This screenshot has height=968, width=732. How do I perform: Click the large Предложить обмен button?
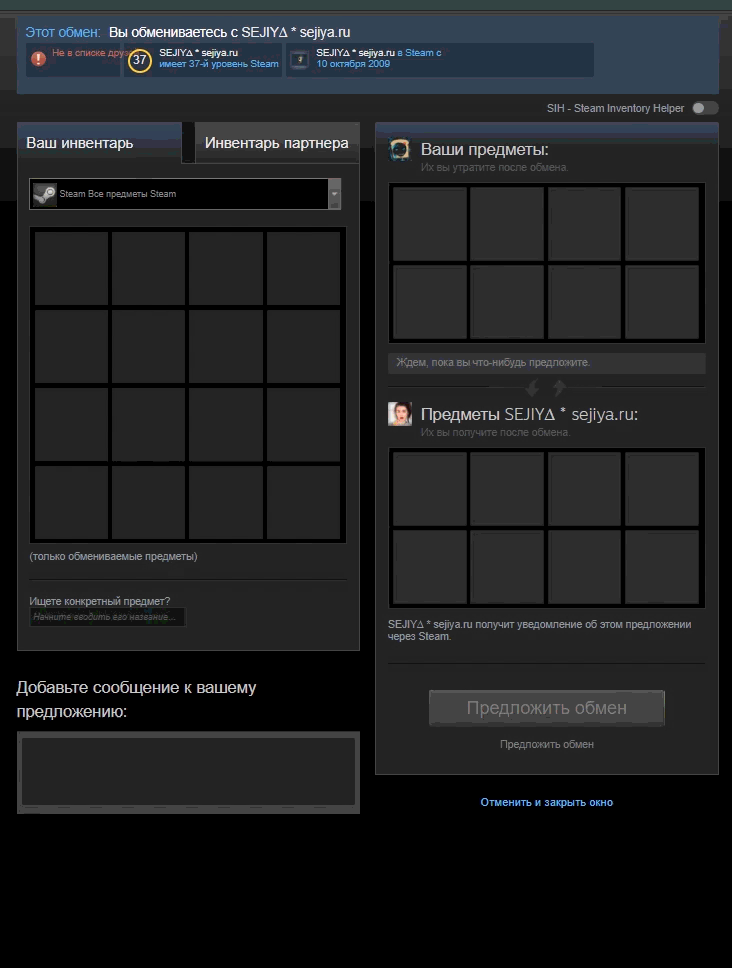pyautogui.click(x=546, y=707)
